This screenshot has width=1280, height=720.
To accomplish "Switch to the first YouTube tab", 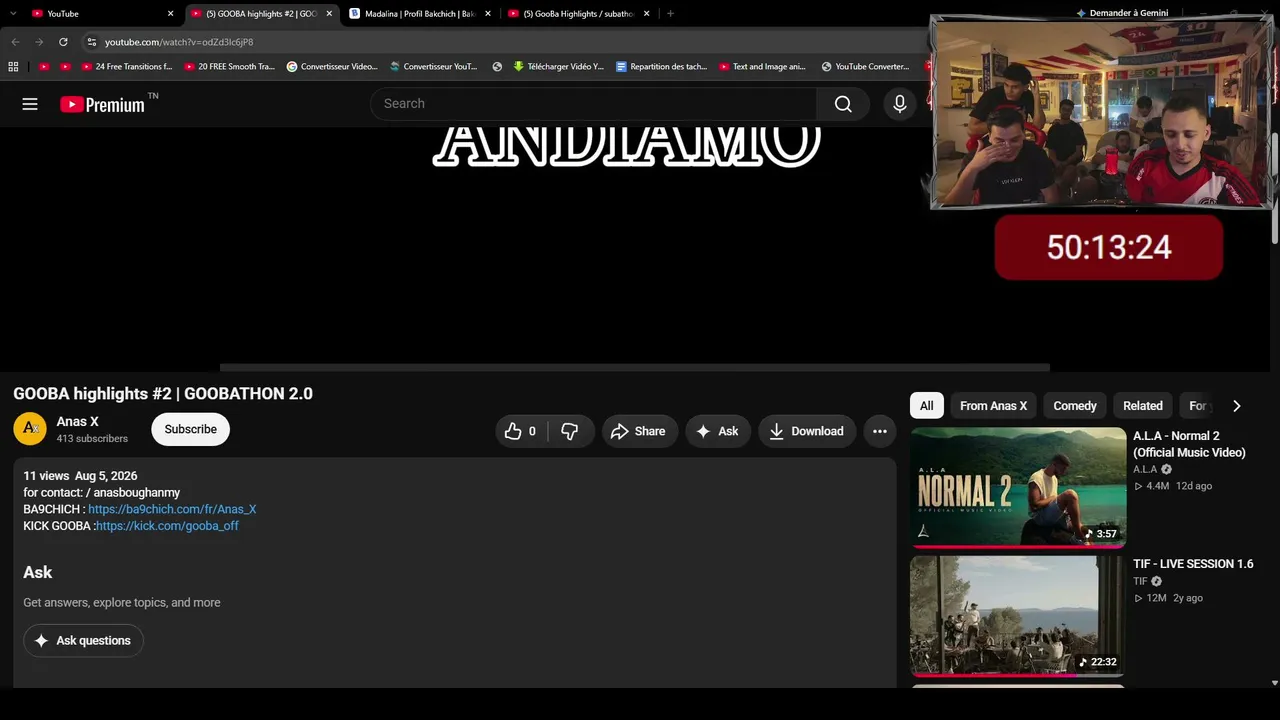I will coord(102,14).
